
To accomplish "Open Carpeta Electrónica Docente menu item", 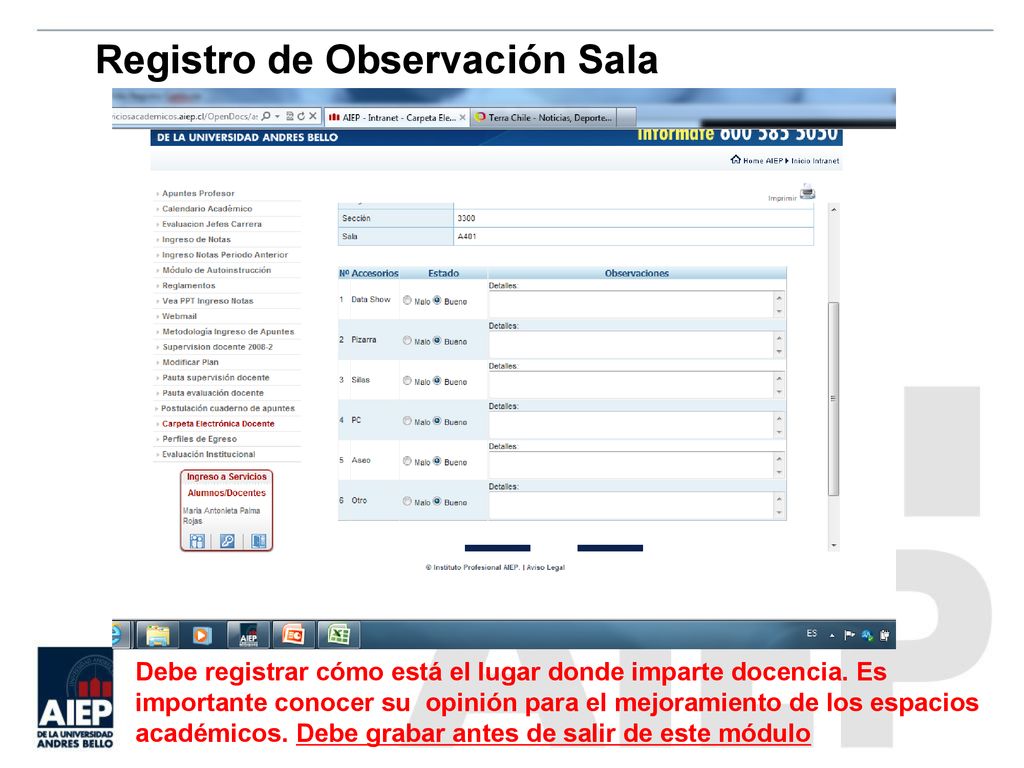I will tap(218, 423).
